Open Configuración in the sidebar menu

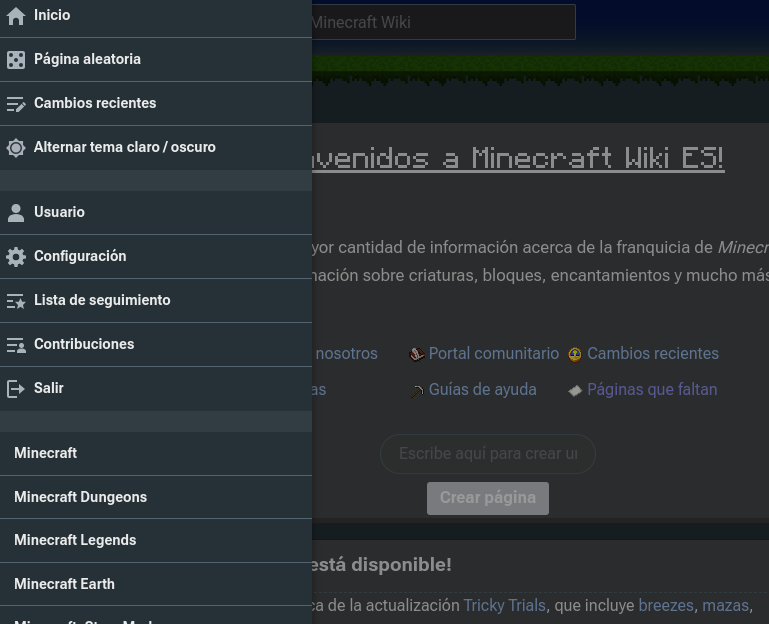coord(156,257)
